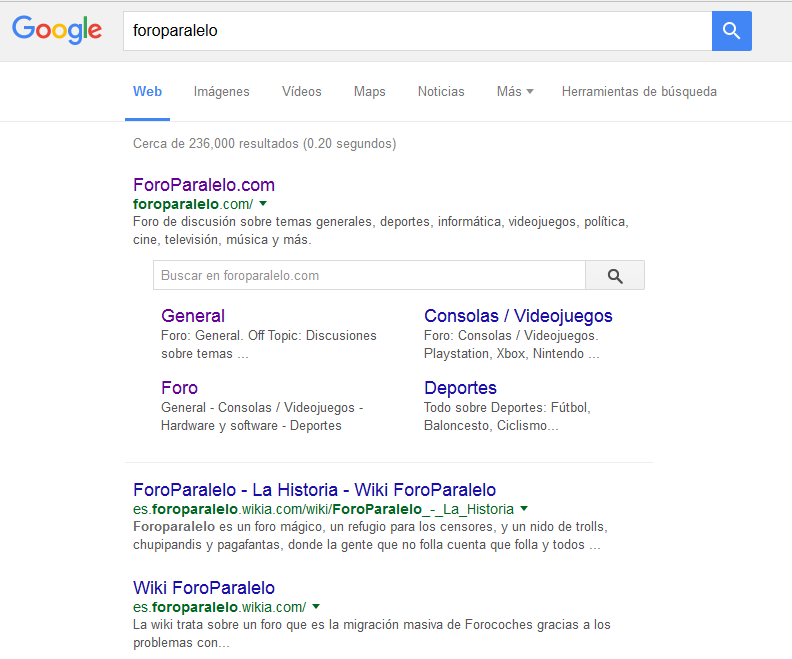Click the 'La wiki trata sobre un foro' snippet
792x659 pixels.
(372, 633)
